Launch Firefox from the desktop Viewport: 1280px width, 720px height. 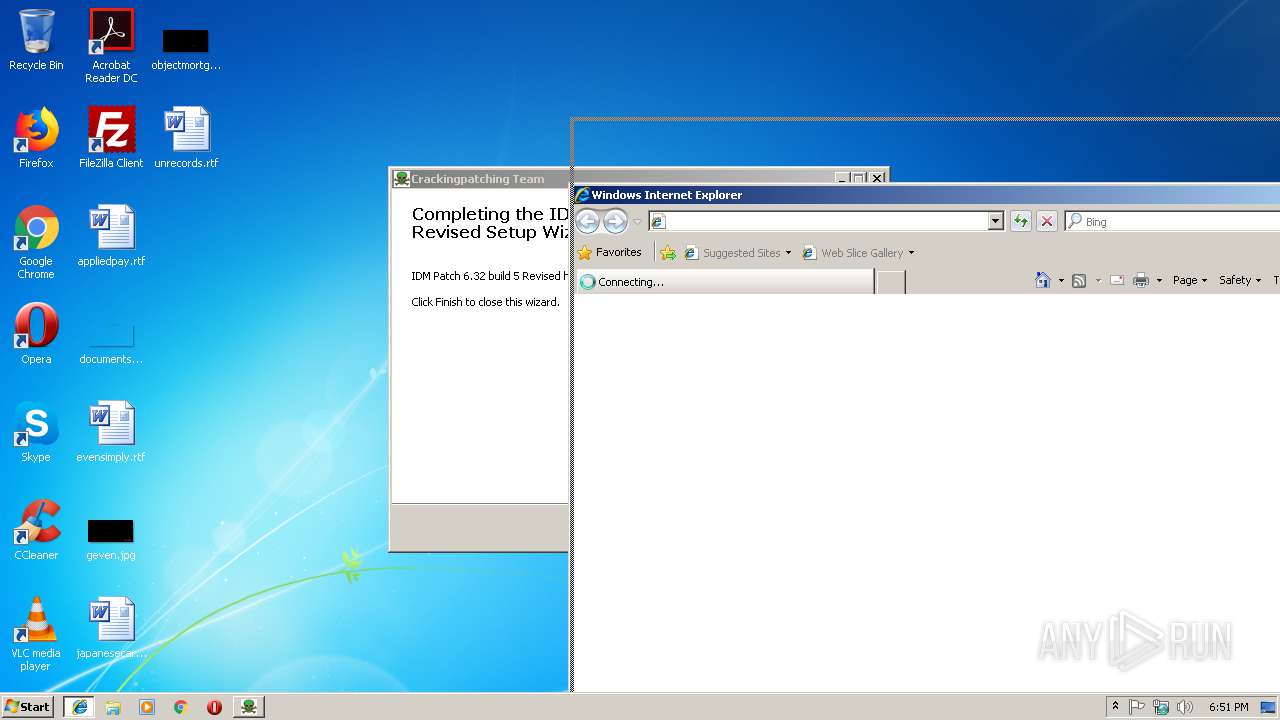coord(36,138)
